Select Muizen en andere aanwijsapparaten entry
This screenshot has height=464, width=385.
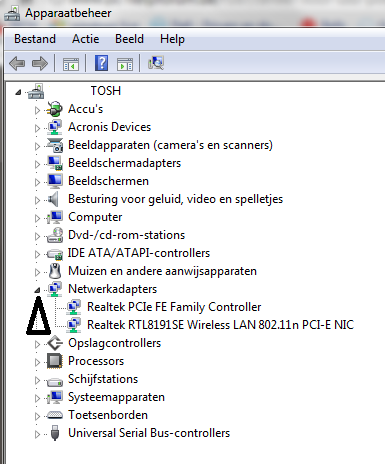[x=162, y=271]
